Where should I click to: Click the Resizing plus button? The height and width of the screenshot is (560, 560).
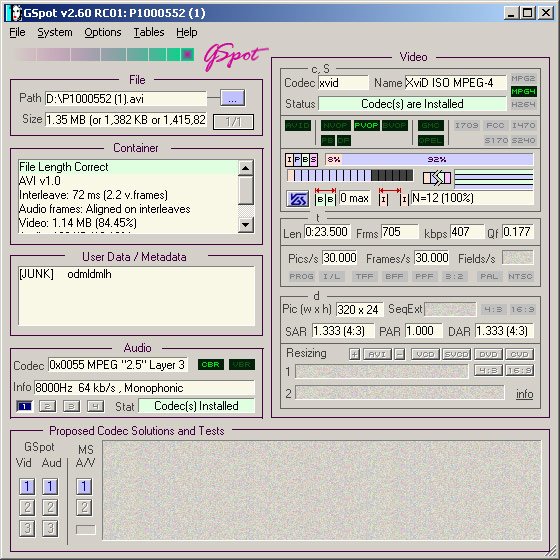point(354,354)
